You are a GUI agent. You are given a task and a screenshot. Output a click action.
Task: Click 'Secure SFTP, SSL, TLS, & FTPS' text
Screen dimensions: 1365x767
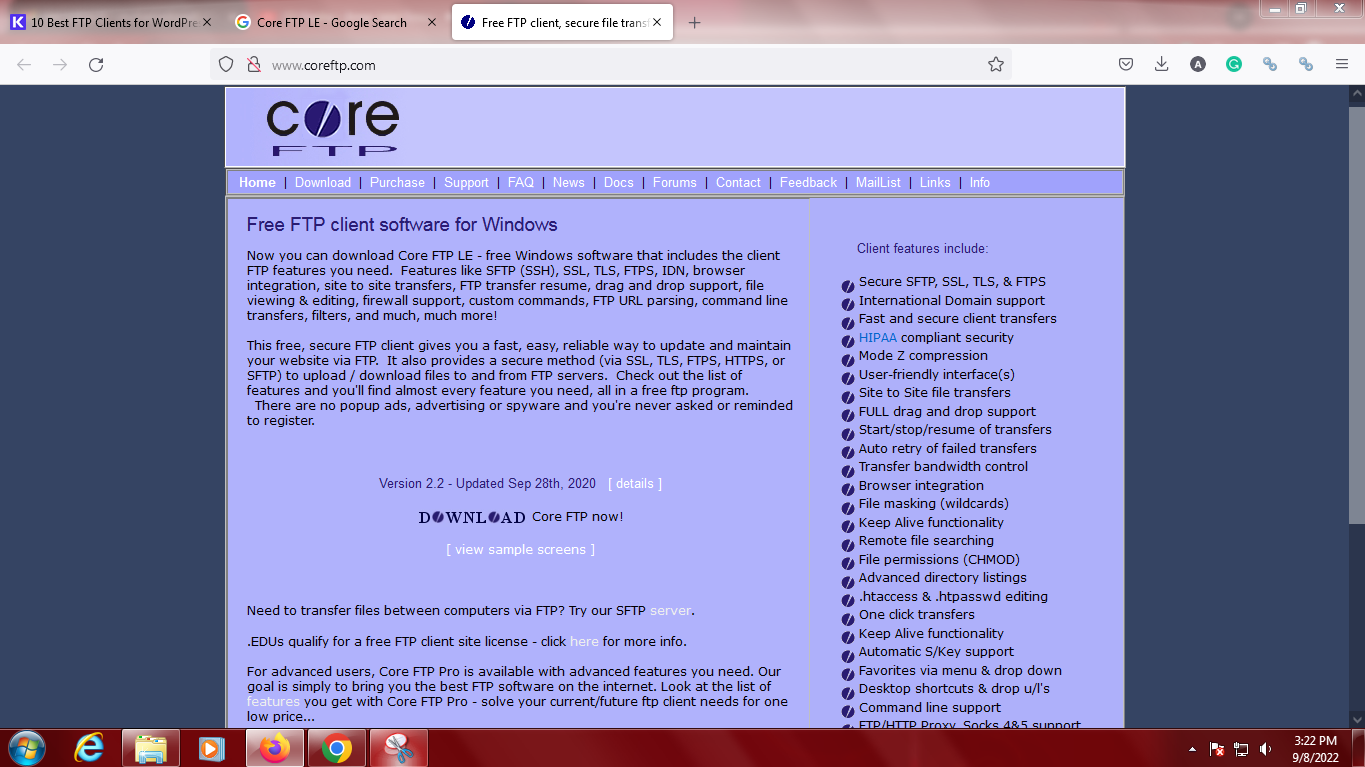952,281
